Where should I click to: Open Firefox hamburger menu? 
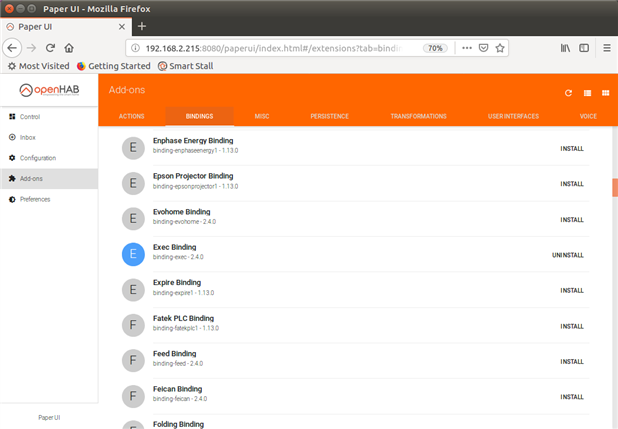(x=606, y=47)
